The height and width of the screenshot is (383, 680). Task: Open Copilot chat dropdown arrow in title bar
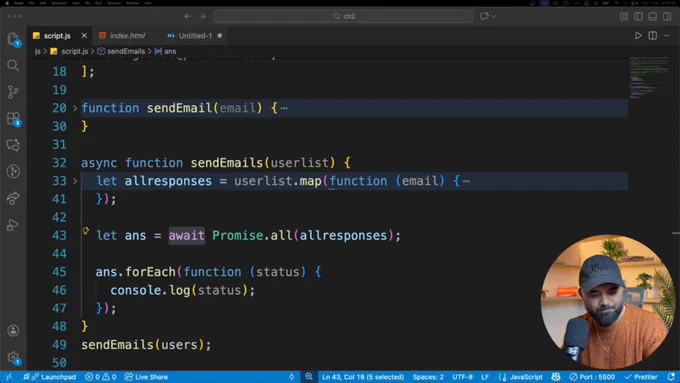coord(494,16)
